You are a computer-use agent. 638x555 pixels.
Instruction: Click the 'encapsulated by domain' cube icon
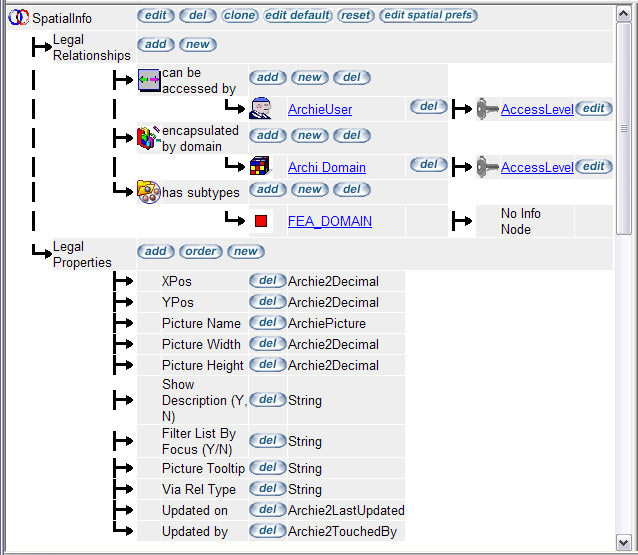click(149, 137)
